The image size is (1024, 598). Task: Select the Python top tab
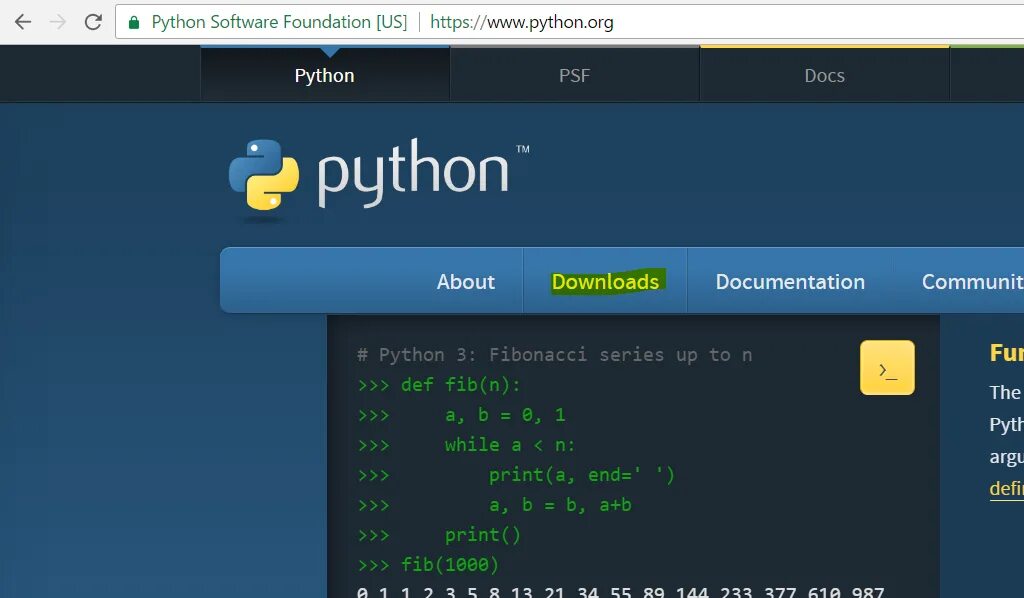pos(325,75)
